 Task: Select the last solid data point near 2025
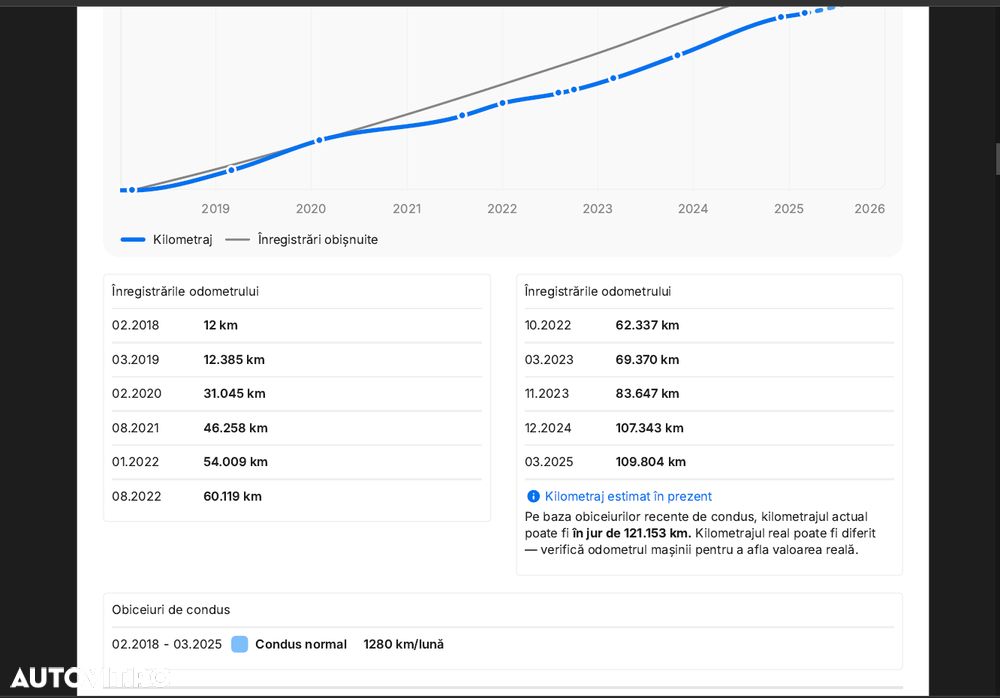781,17
